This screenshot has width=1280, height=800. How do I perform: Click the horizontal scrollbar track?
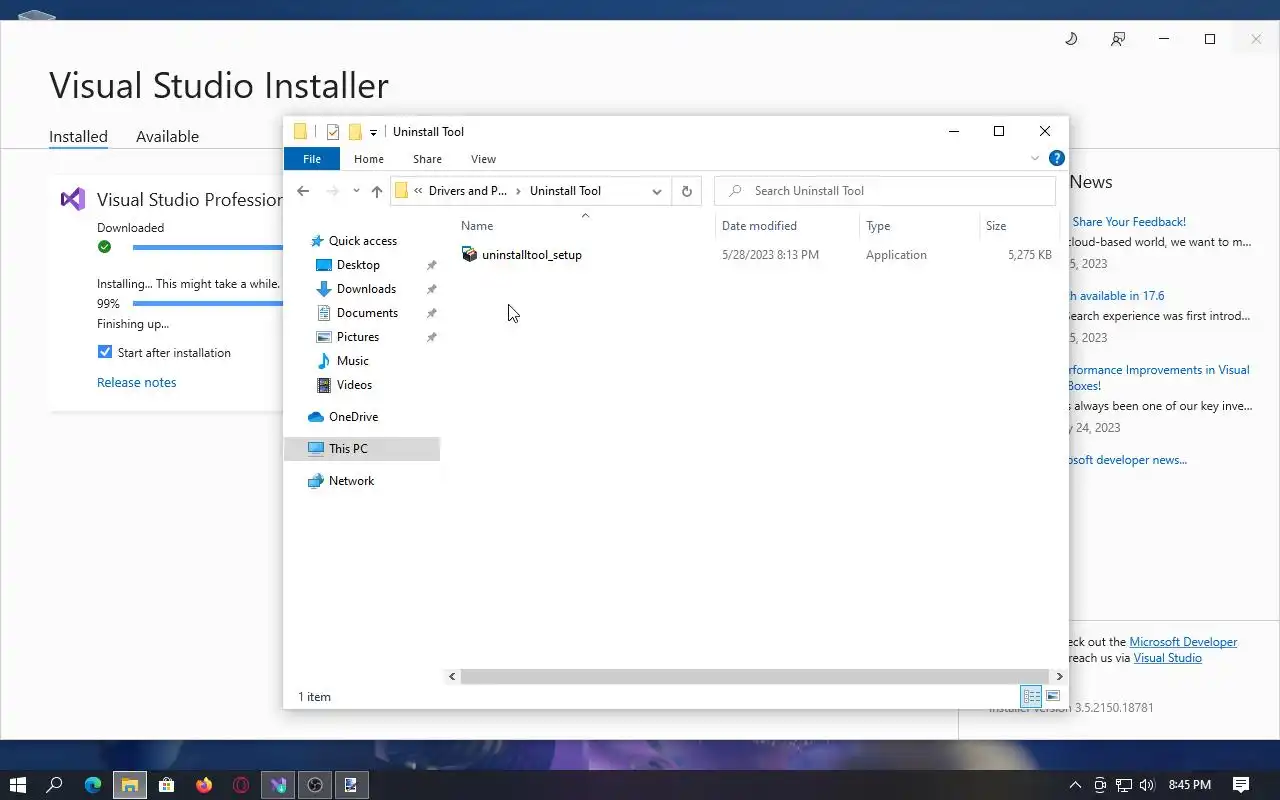(x=755, y=677)
